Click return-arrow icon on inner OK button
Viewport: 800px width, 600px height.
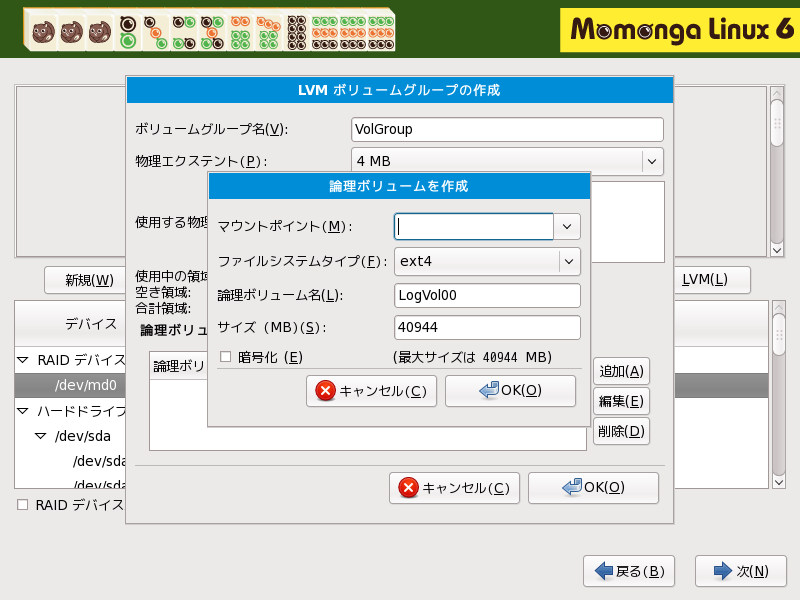(489, 391)
